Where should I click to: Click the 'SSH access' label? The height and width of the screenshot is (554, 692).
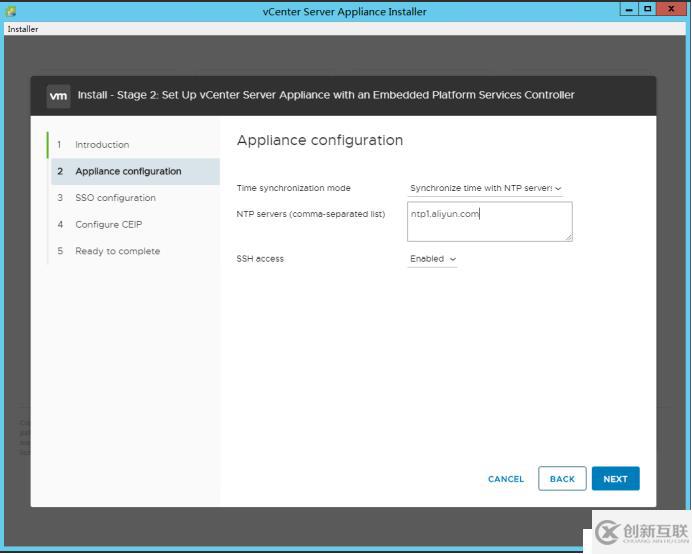click(260, 259)
